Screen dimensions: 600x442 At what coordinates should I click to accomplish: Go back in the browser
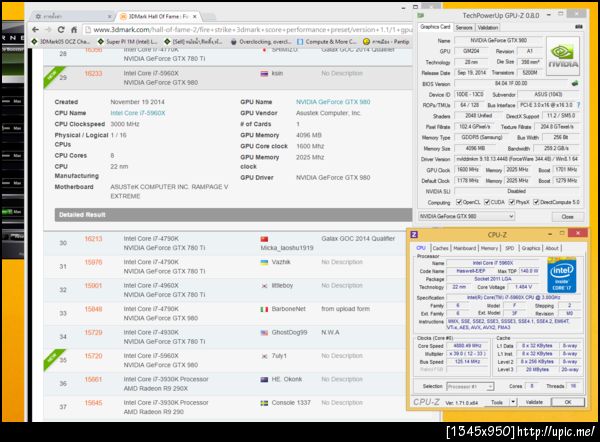[x=36, y=29]
